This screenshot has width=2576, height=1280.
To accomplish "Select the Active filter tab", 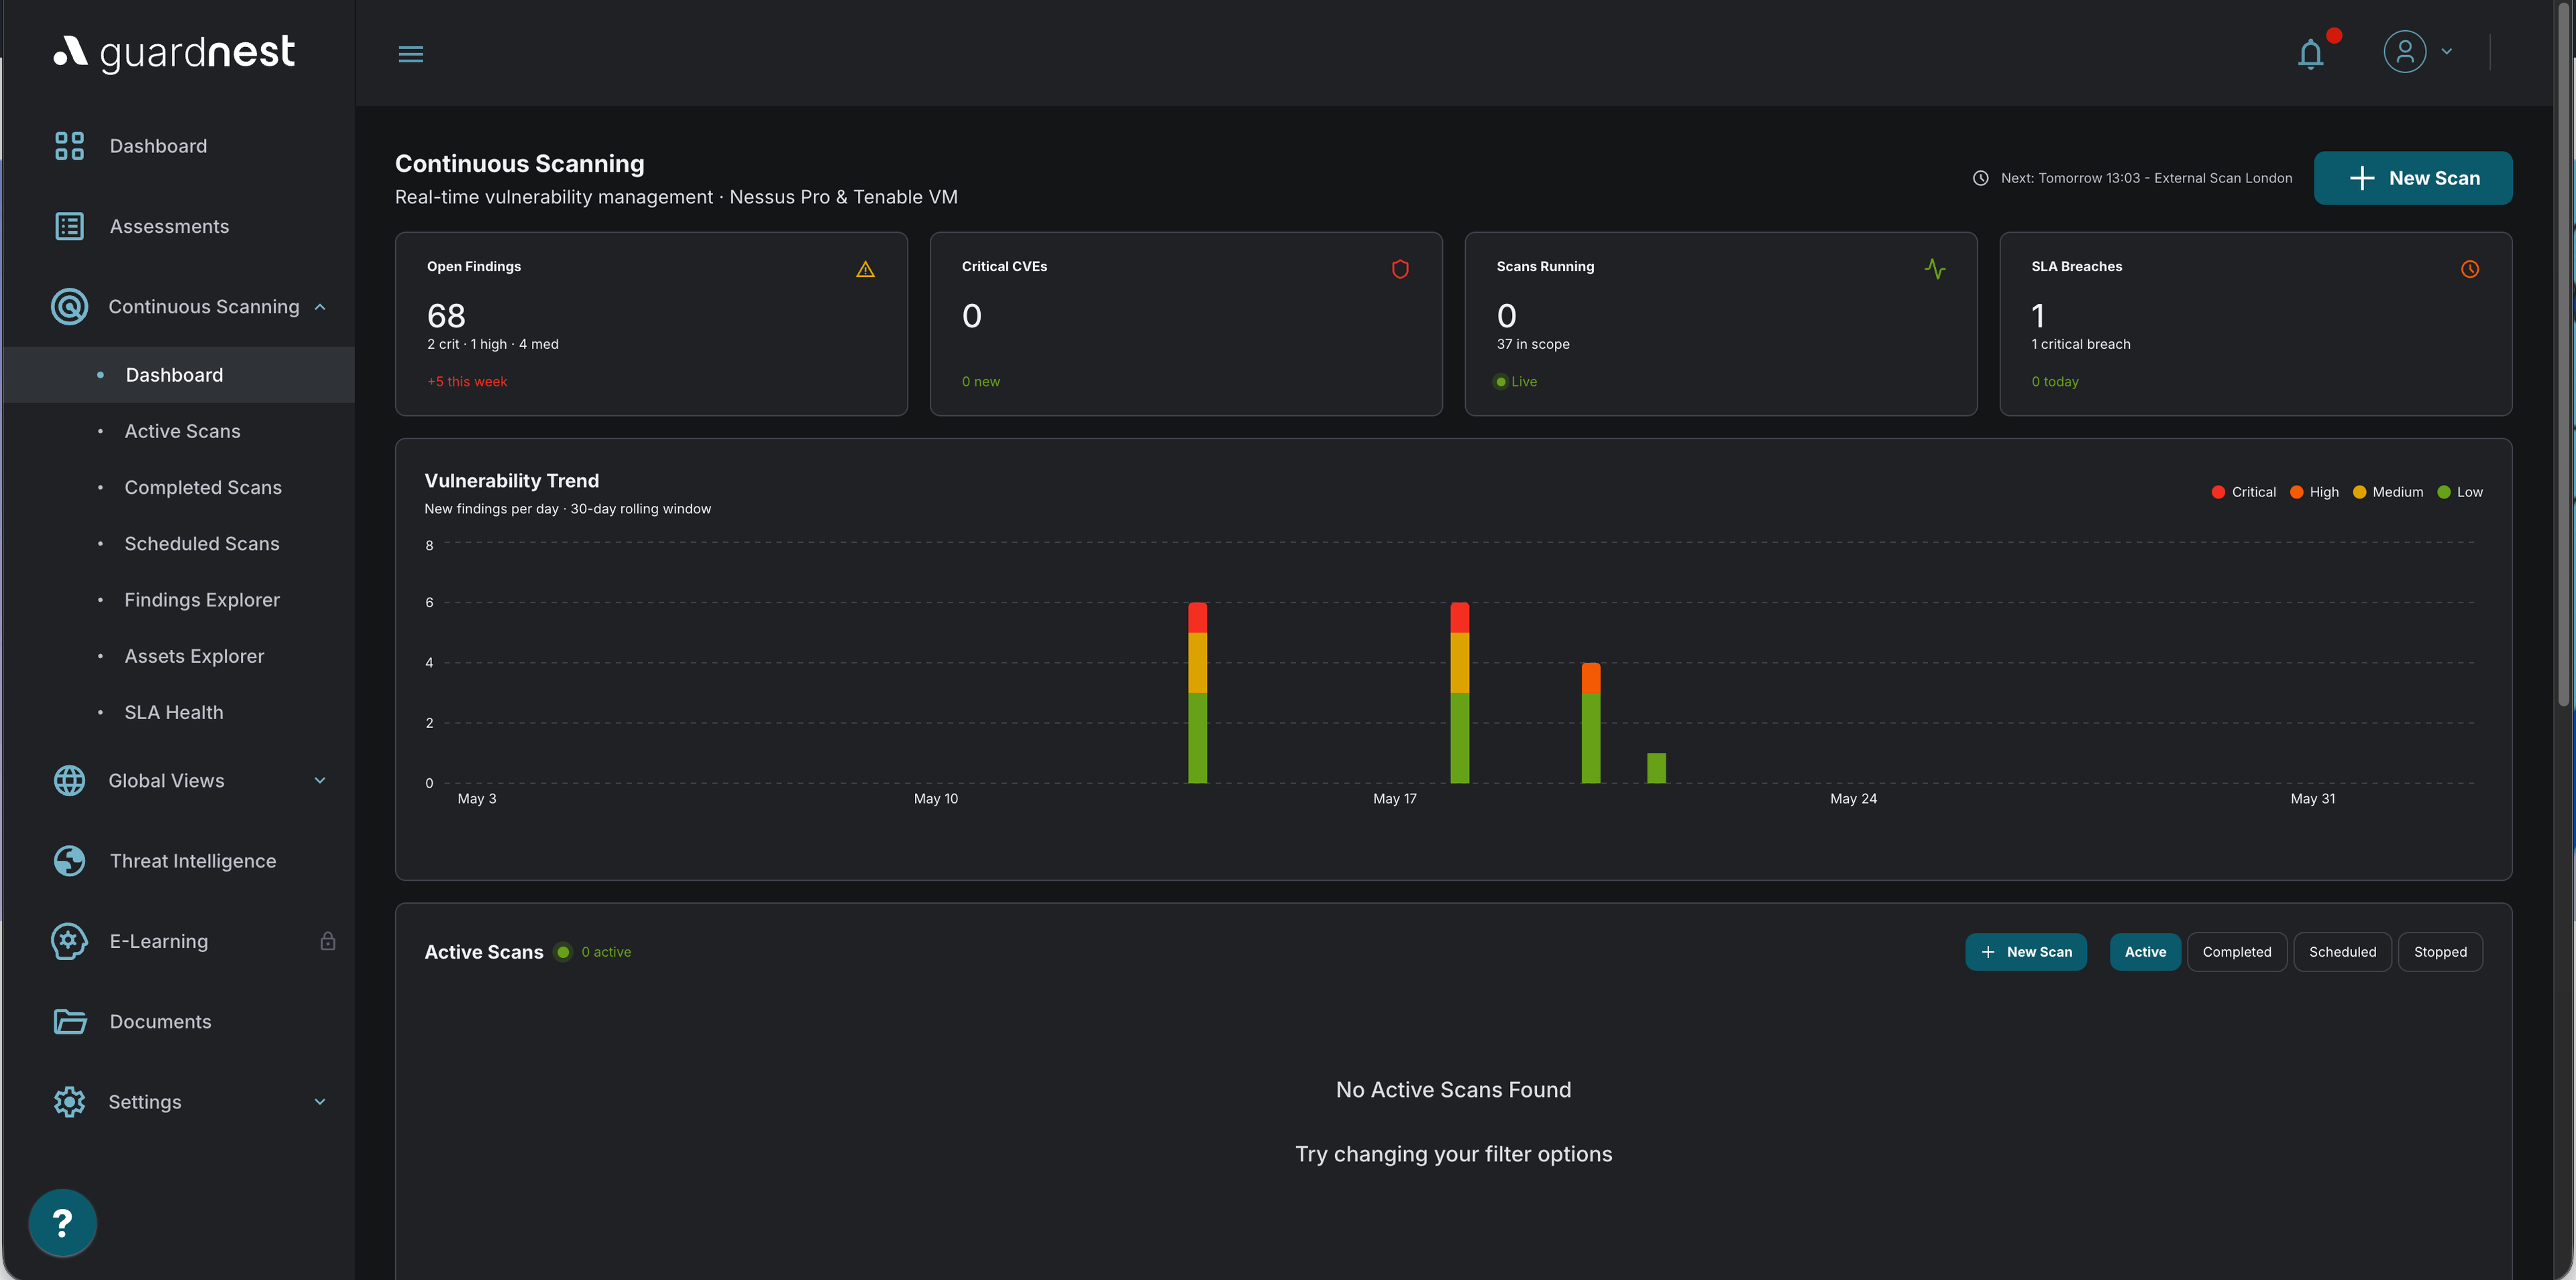I will click(2145, 952).
